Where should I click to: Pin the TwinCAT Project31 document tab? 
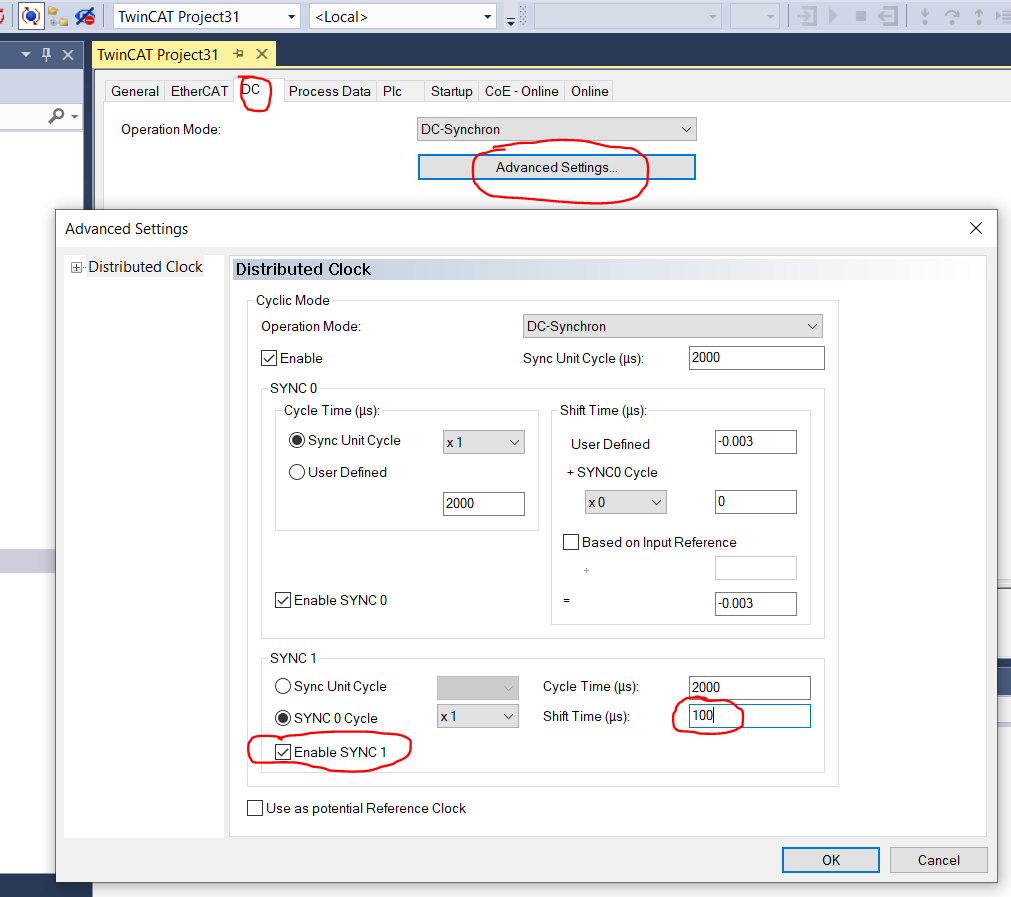238,54
